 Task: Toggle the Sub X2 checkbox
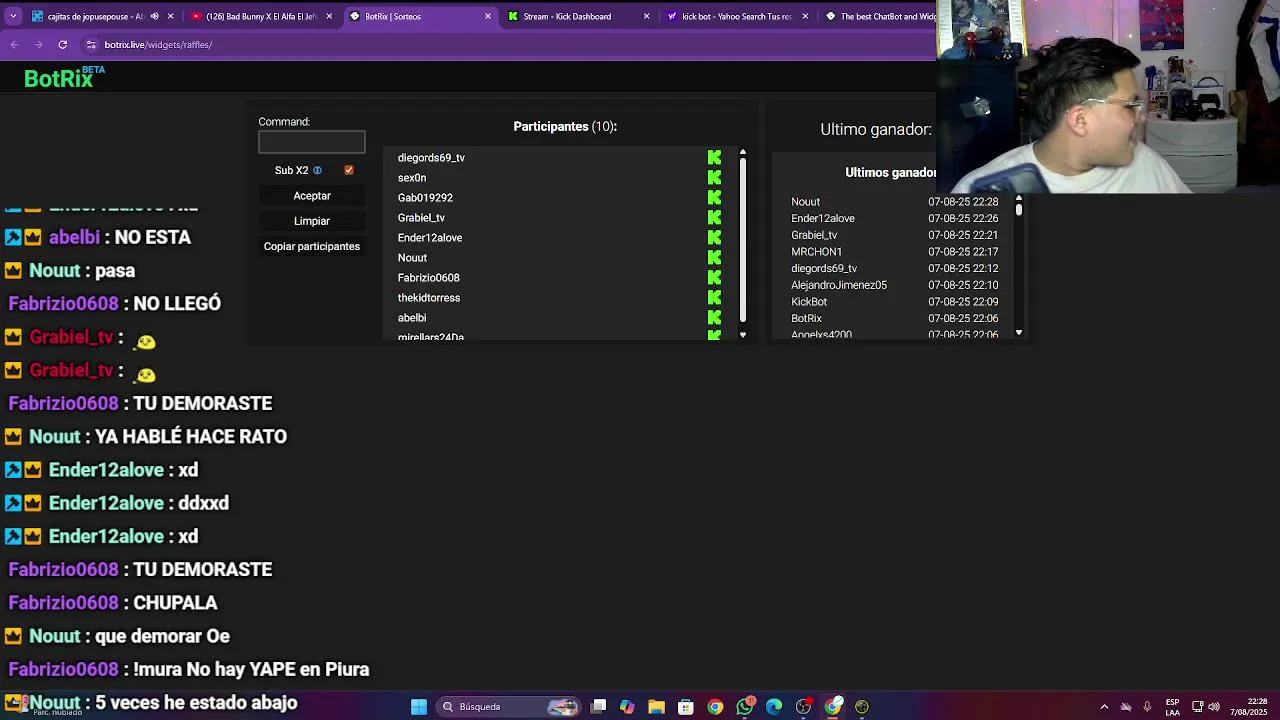(349, 170)
